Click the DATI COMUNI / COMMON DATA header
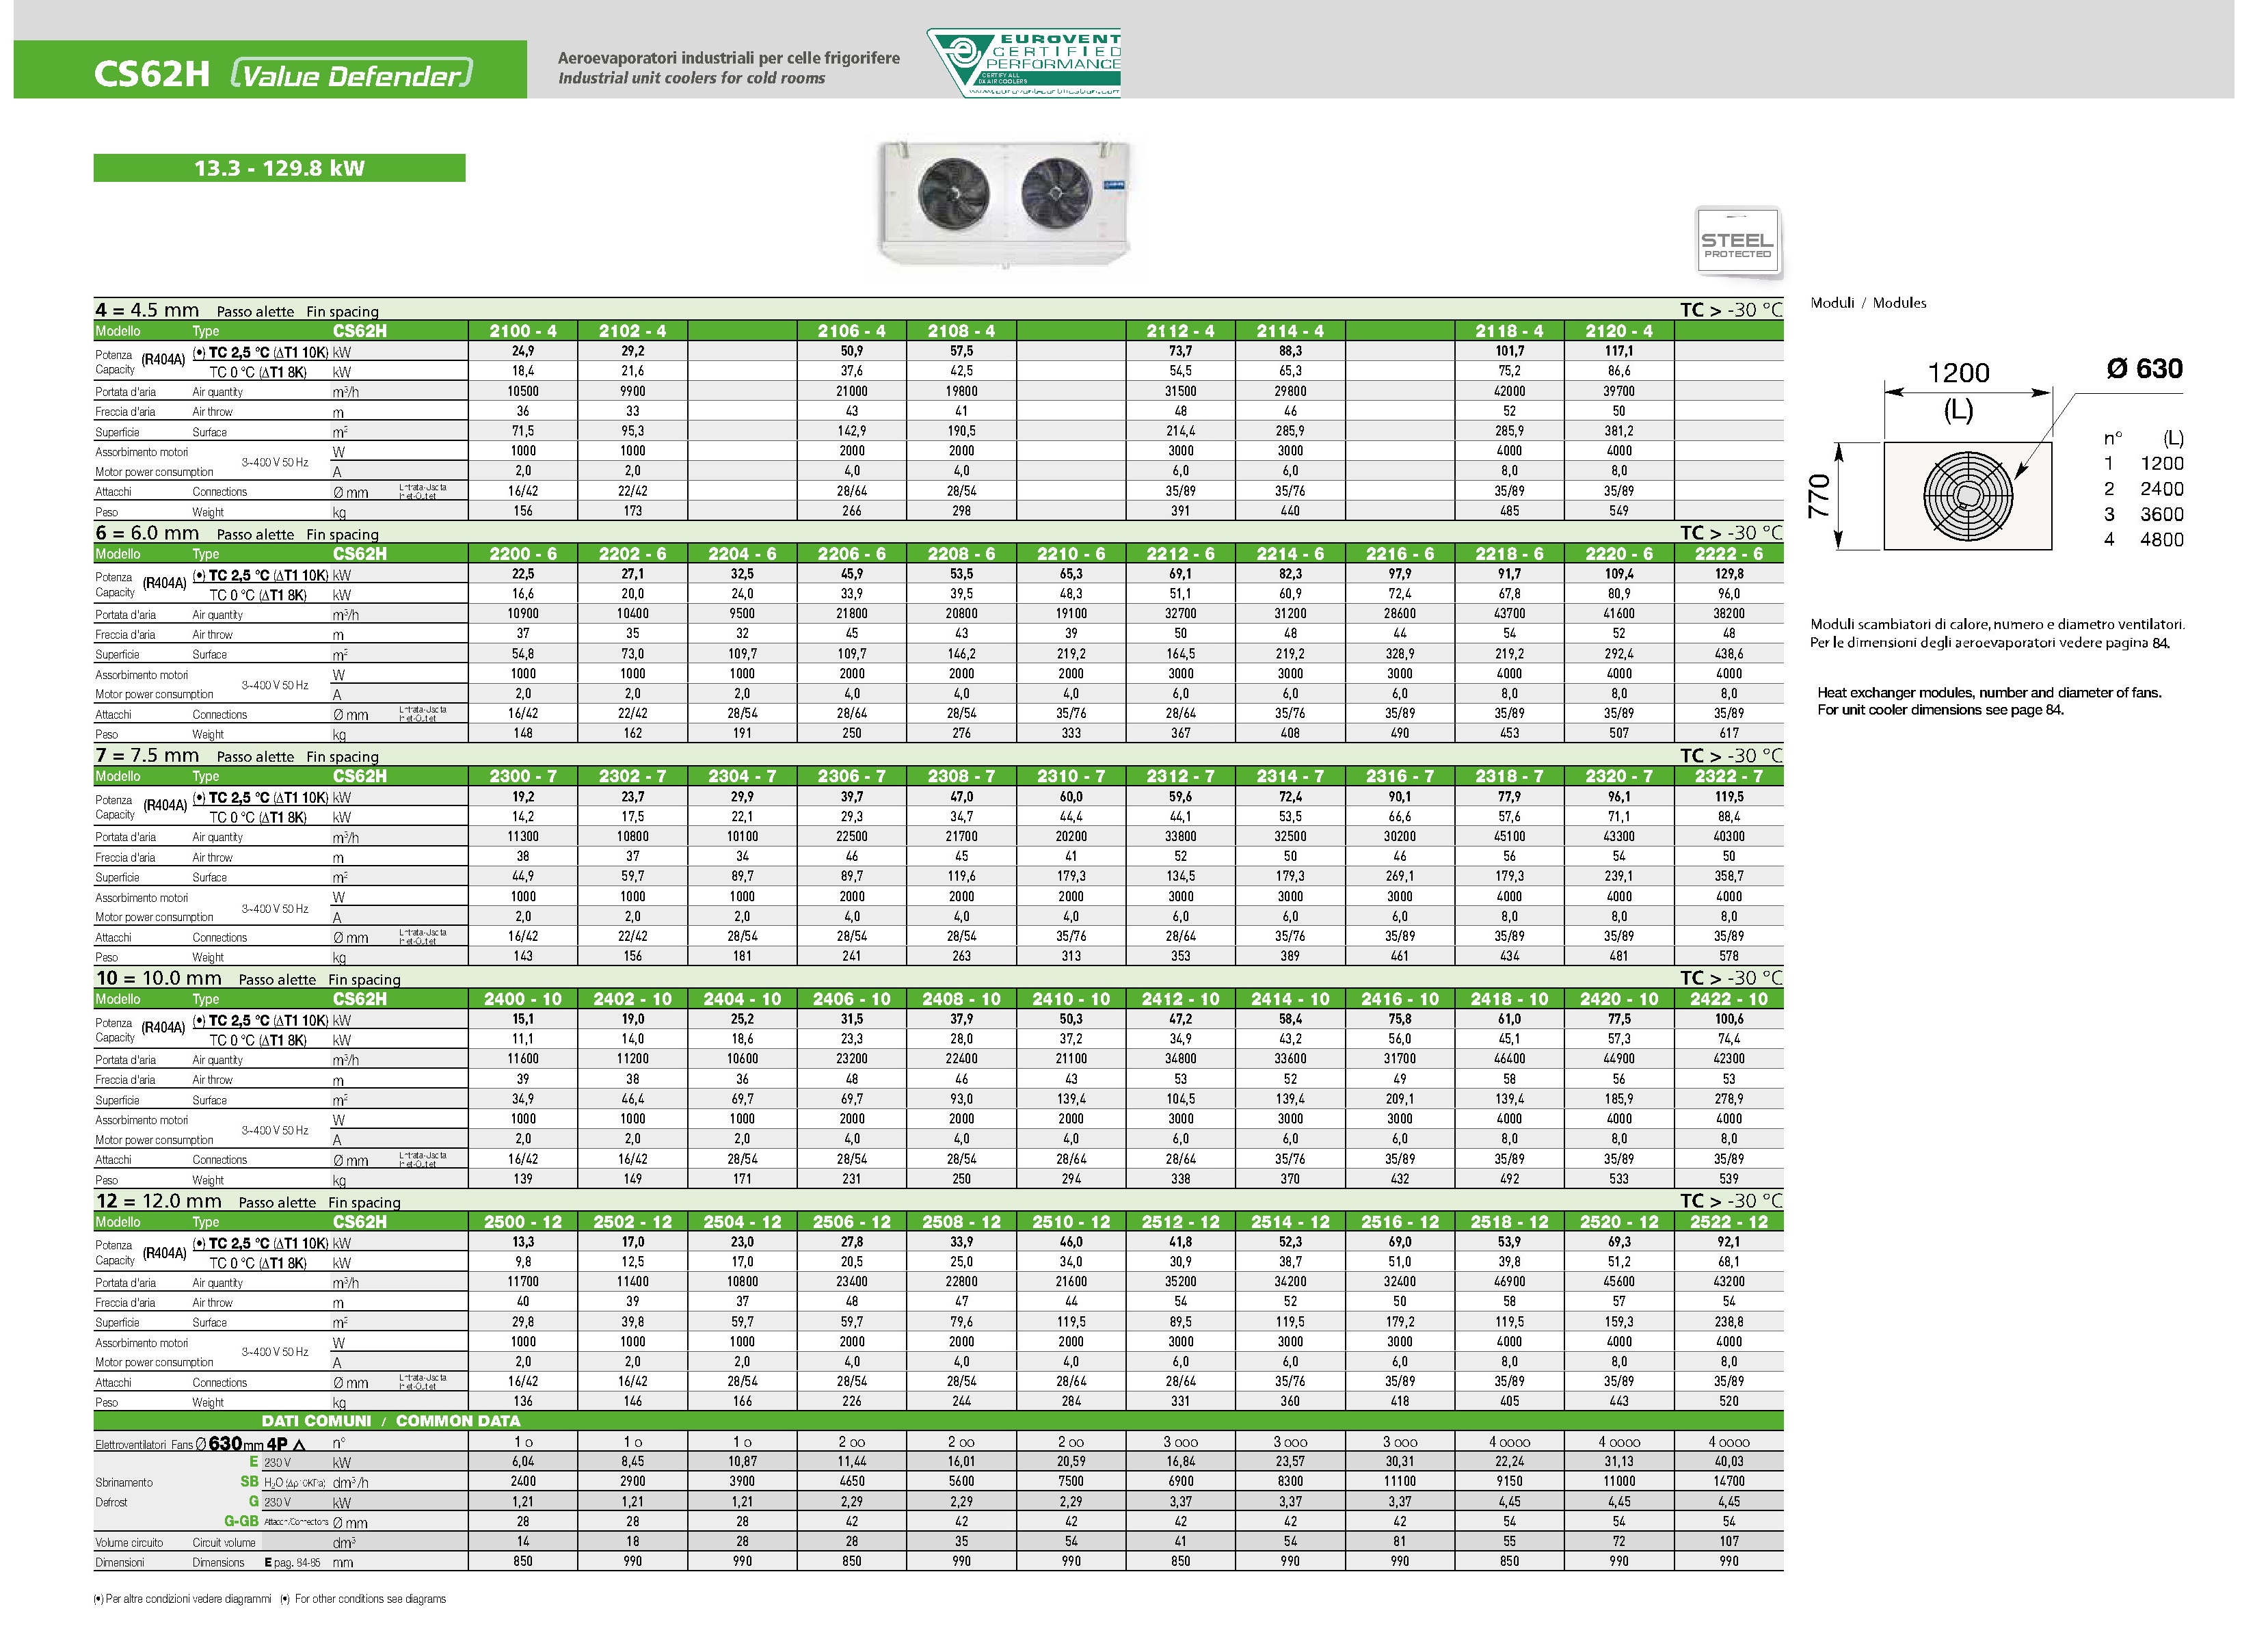Viewport: 2268px width, 1652px height. pos(390,1421)
